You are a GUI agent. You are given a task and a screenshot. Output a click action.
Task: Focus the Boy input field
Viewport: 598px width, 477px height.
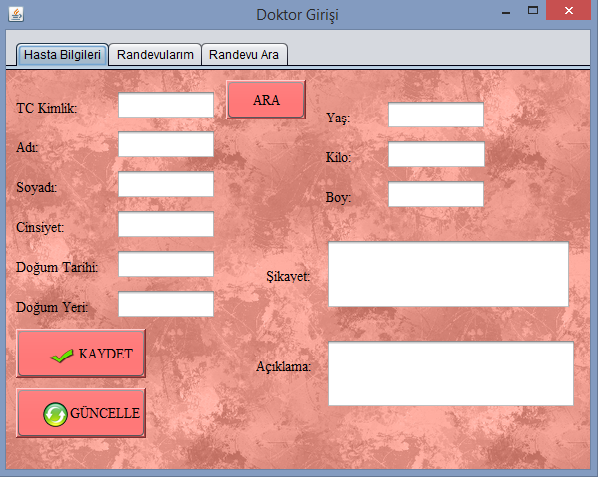click(436, 194)
